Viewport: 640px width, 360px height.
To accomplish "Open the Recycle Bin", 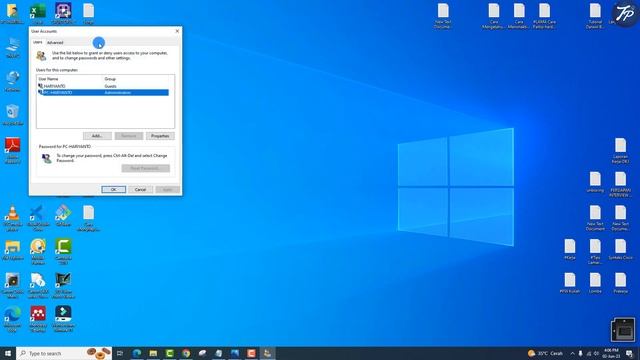I will click(x=13, y=115).
